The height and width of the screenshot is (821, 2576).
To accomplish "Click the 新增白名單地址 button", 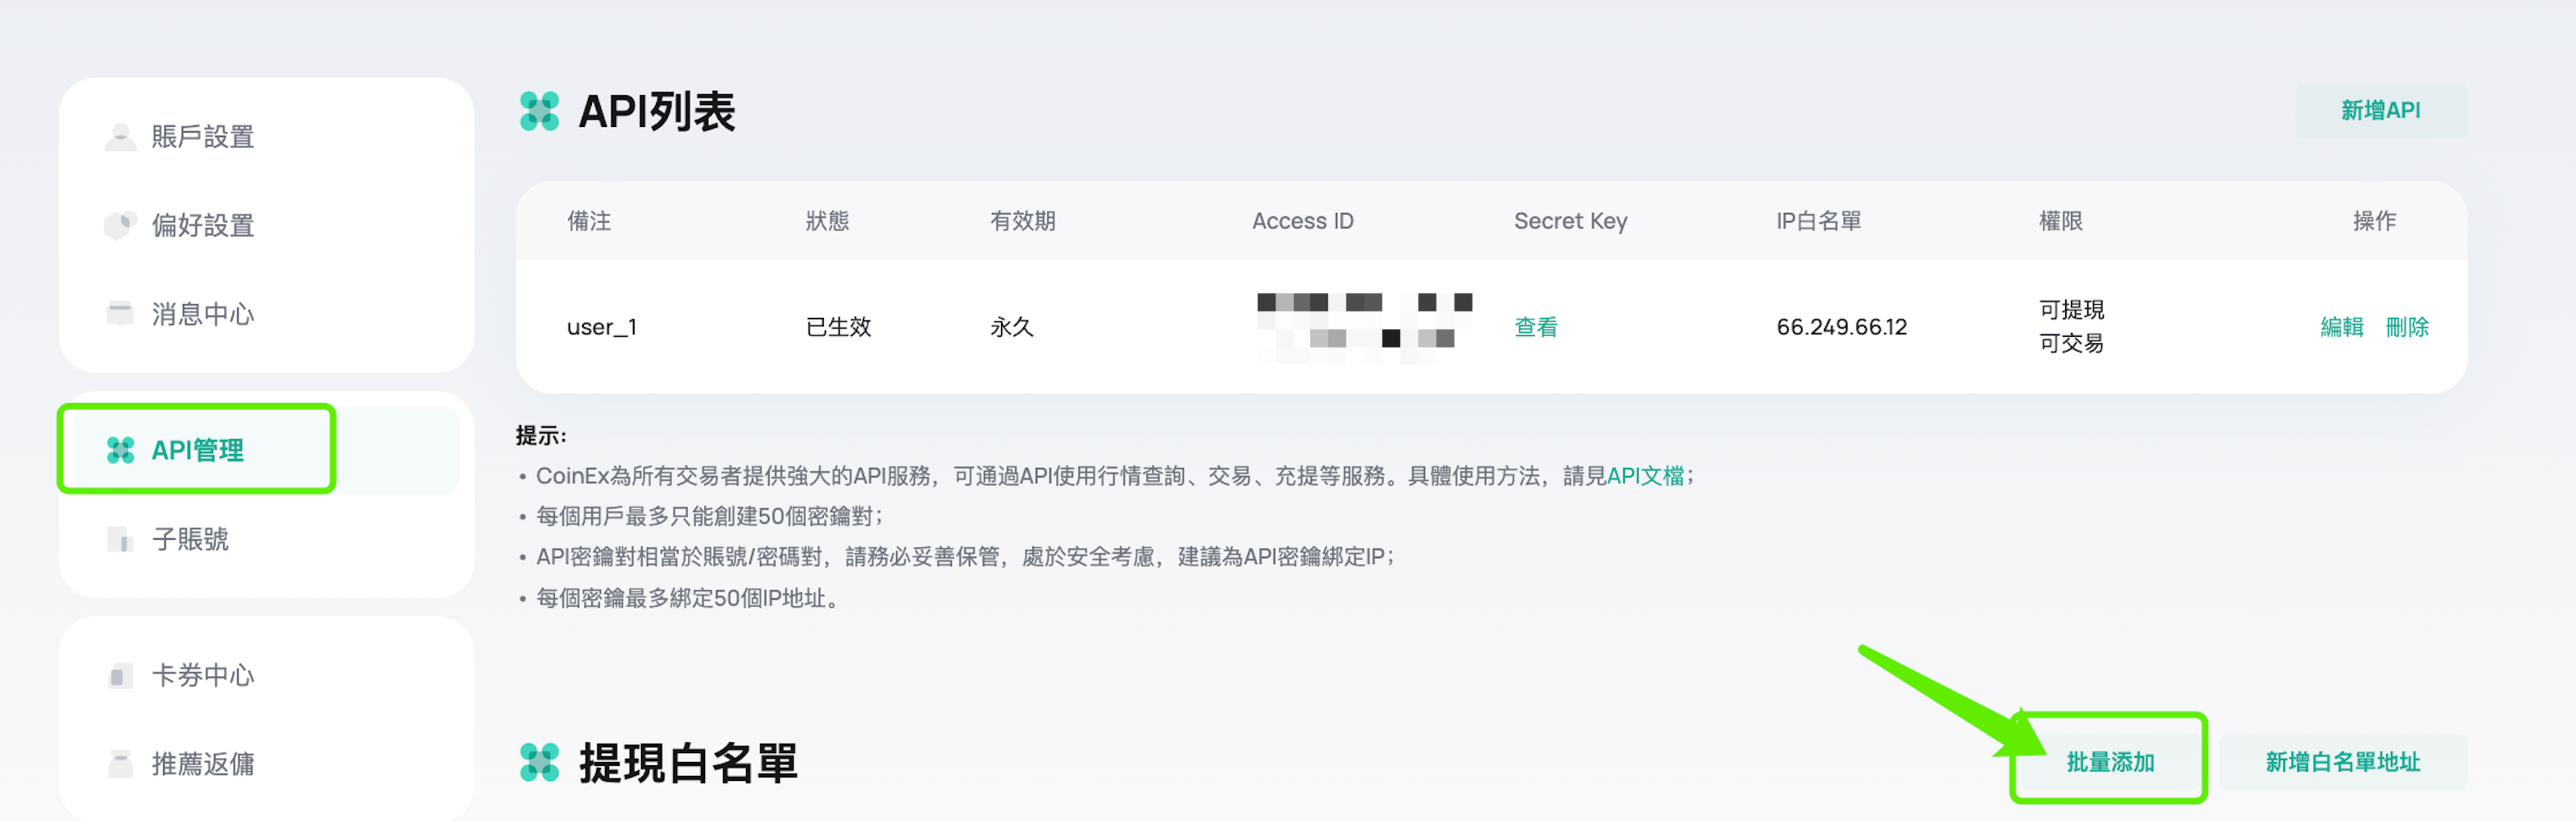I will coord(2343,762).
